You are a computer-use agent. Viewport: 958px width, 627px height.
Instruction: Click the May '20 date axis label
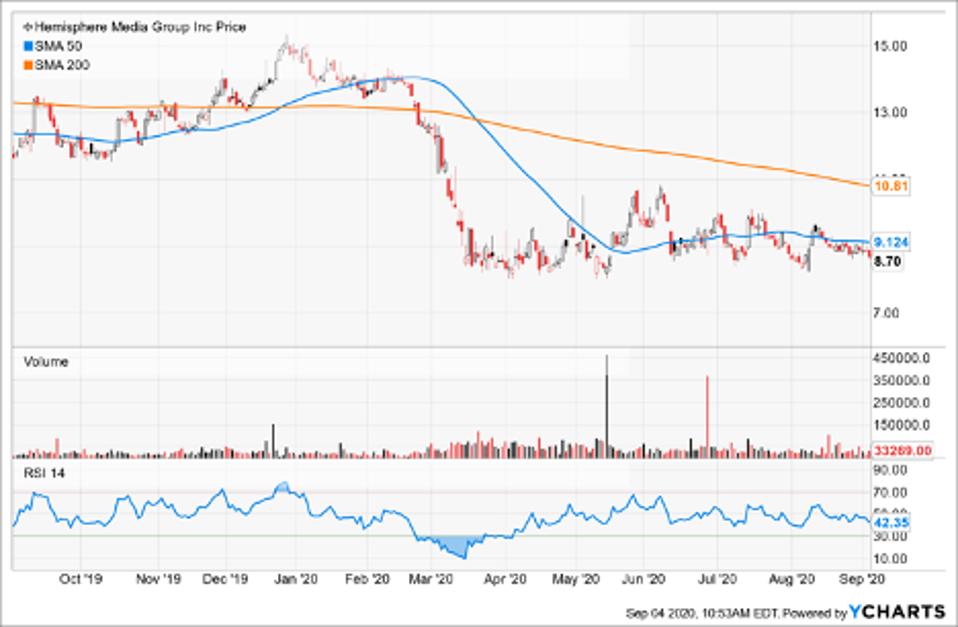[576, 579]
